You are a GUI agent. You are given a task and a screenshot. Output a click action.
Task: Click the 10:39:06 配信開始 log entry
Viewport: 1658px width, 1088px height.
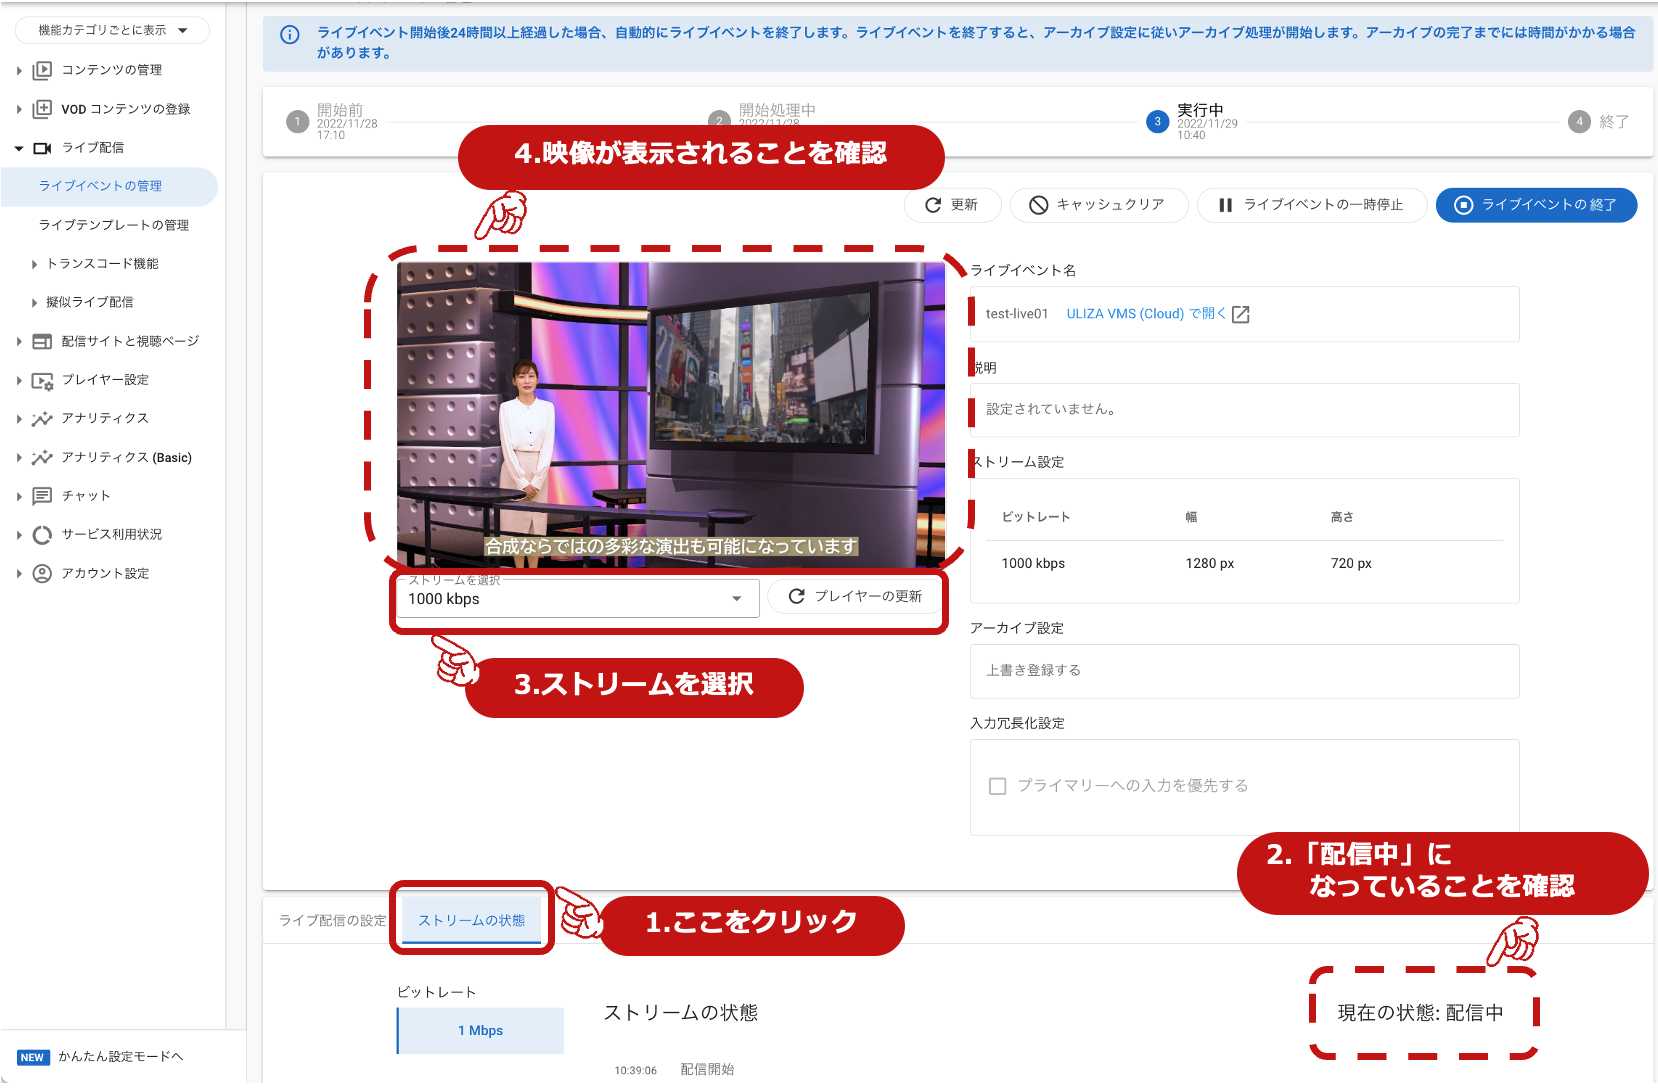click(674, 1070)
